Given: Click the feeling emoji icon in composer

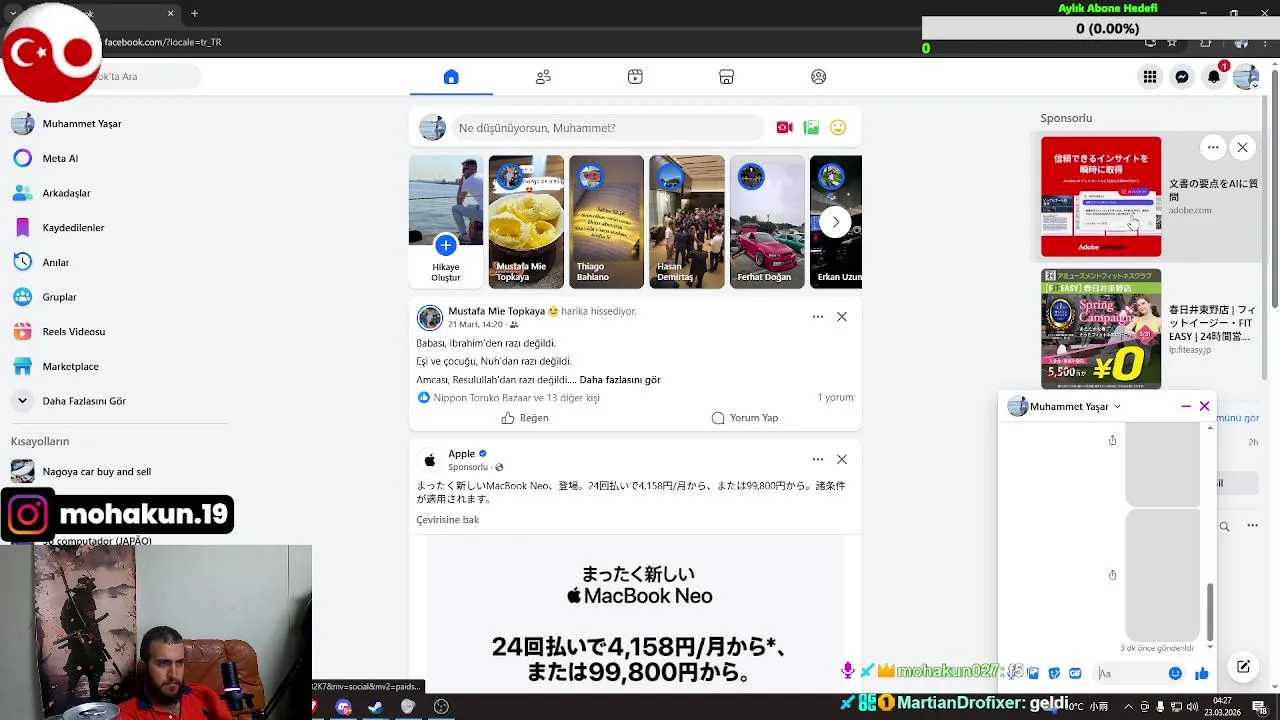Looking at the screenshot, I should [x=838, y=128].
